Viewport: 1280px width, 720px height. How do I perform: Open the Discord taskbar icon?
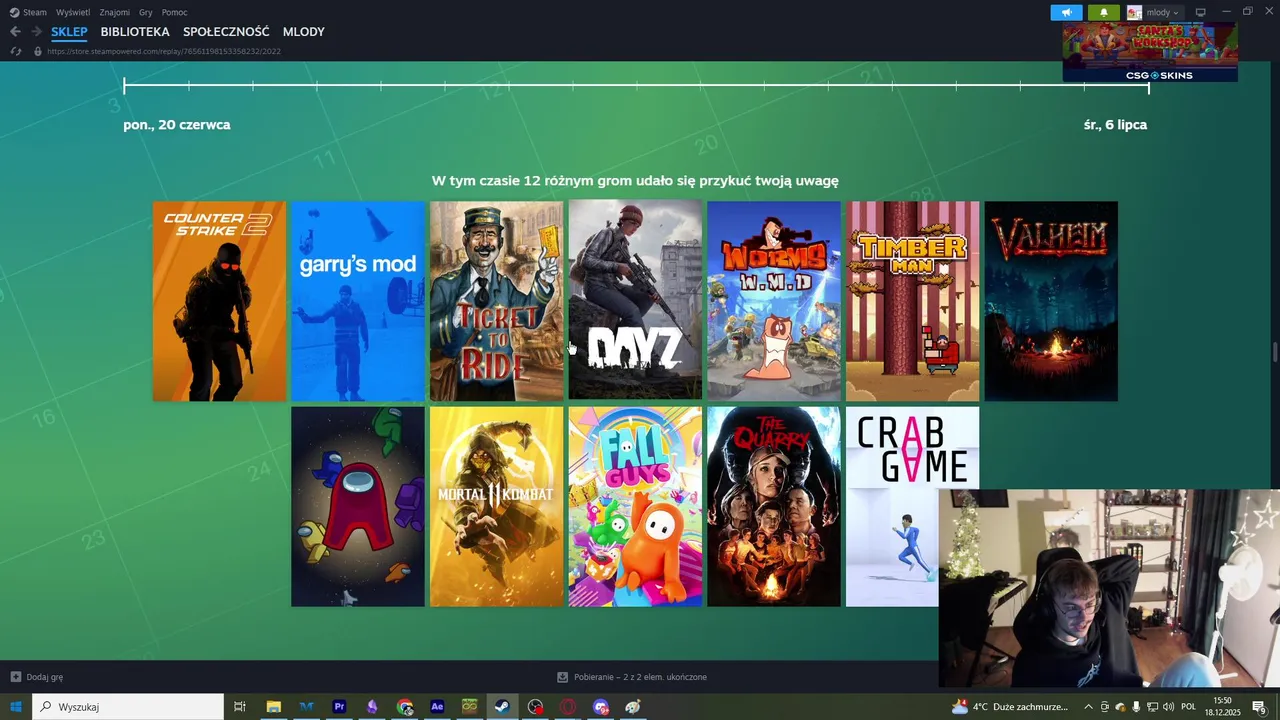[x=601, y=707]
